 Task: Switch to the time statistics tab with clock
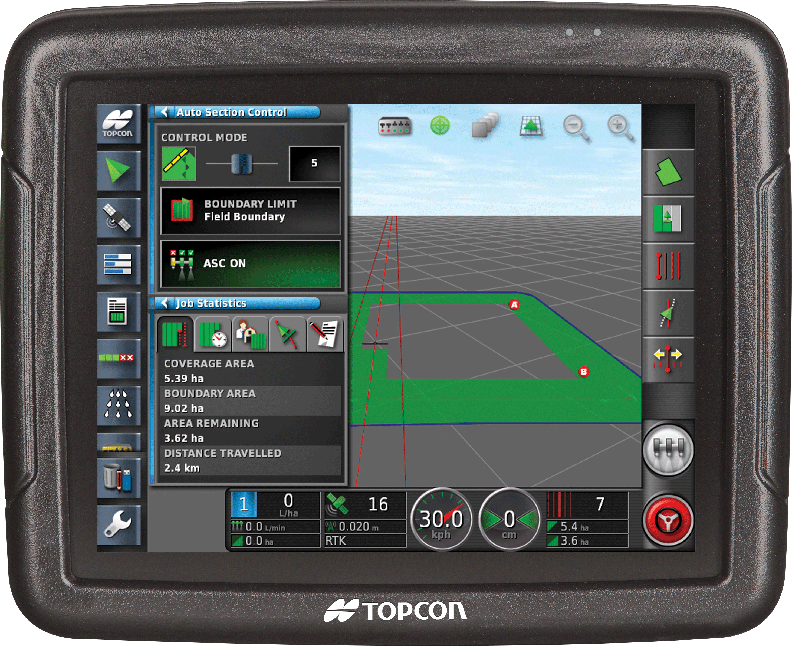tap(213, 333)
